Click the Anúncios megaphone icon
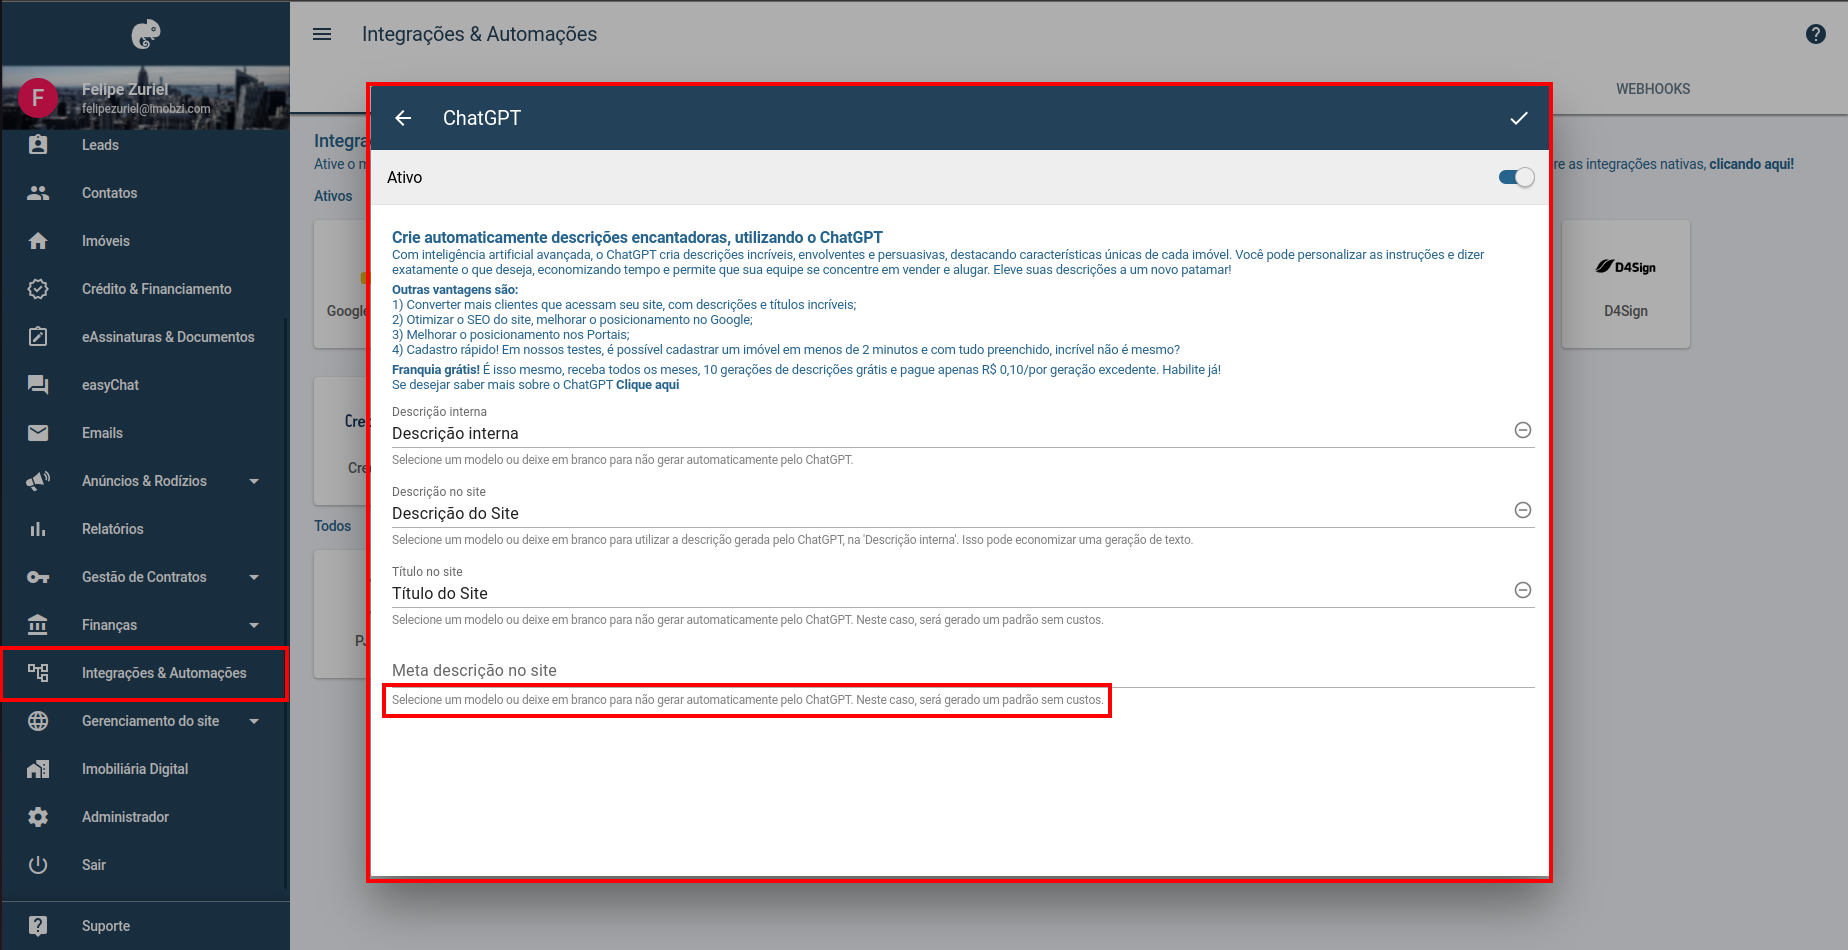Viewport: 1848px width, 950px height. click(38, 481)
